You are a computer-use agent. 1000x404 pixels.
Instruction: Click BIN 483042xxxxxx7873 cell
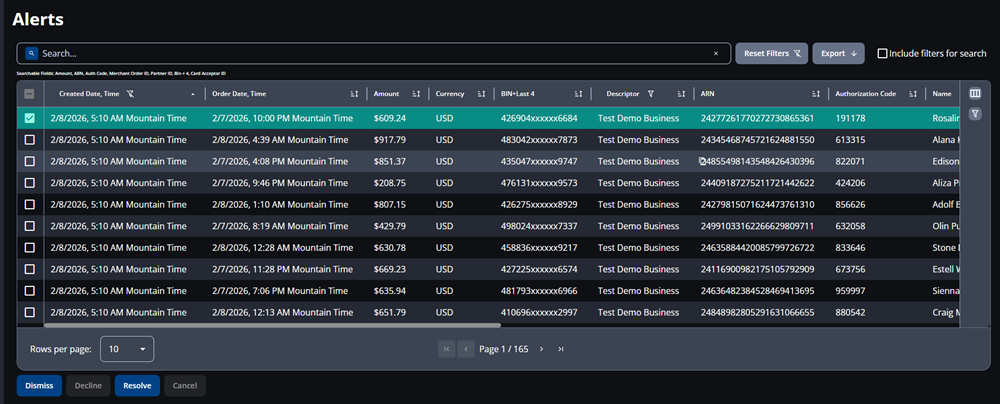(539, 140)
